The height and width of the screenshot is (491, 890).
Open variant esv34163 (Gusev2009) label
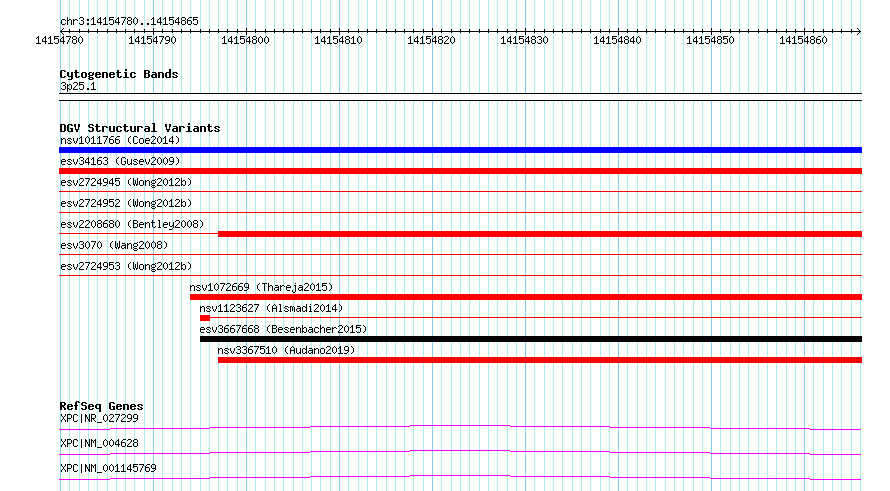click(x=120, y=161)
